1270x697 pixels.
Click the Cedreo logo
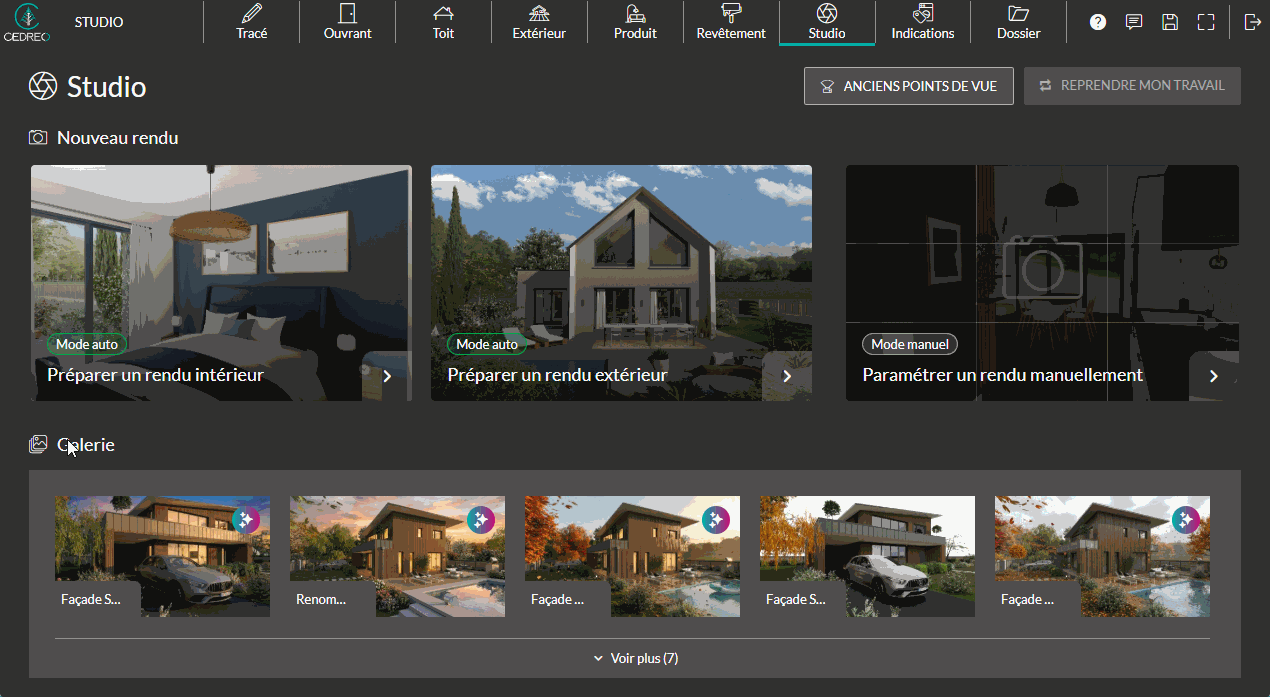click(27, 22)
